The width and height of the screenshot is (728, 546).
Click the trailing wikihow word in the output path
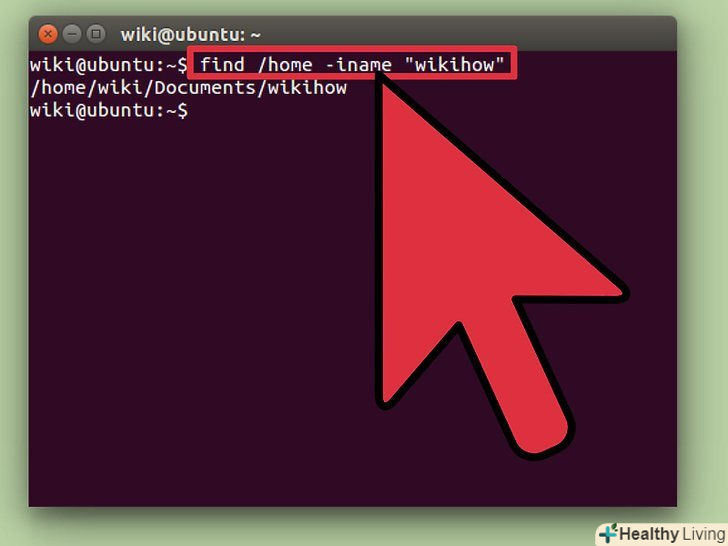tap(307, 87)
